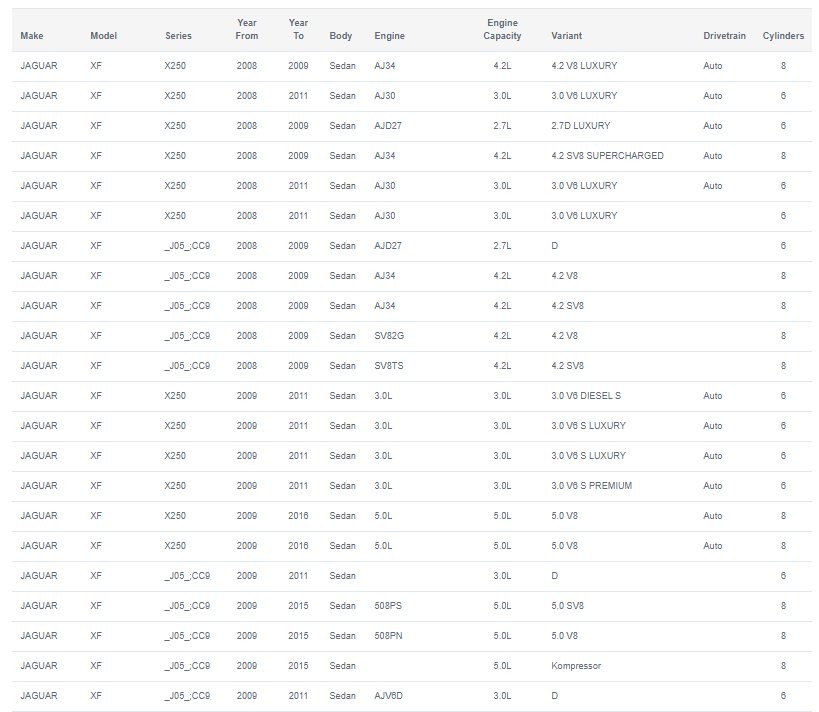Click the Year From column header
The image size is (819, 712).
(247, 29)
